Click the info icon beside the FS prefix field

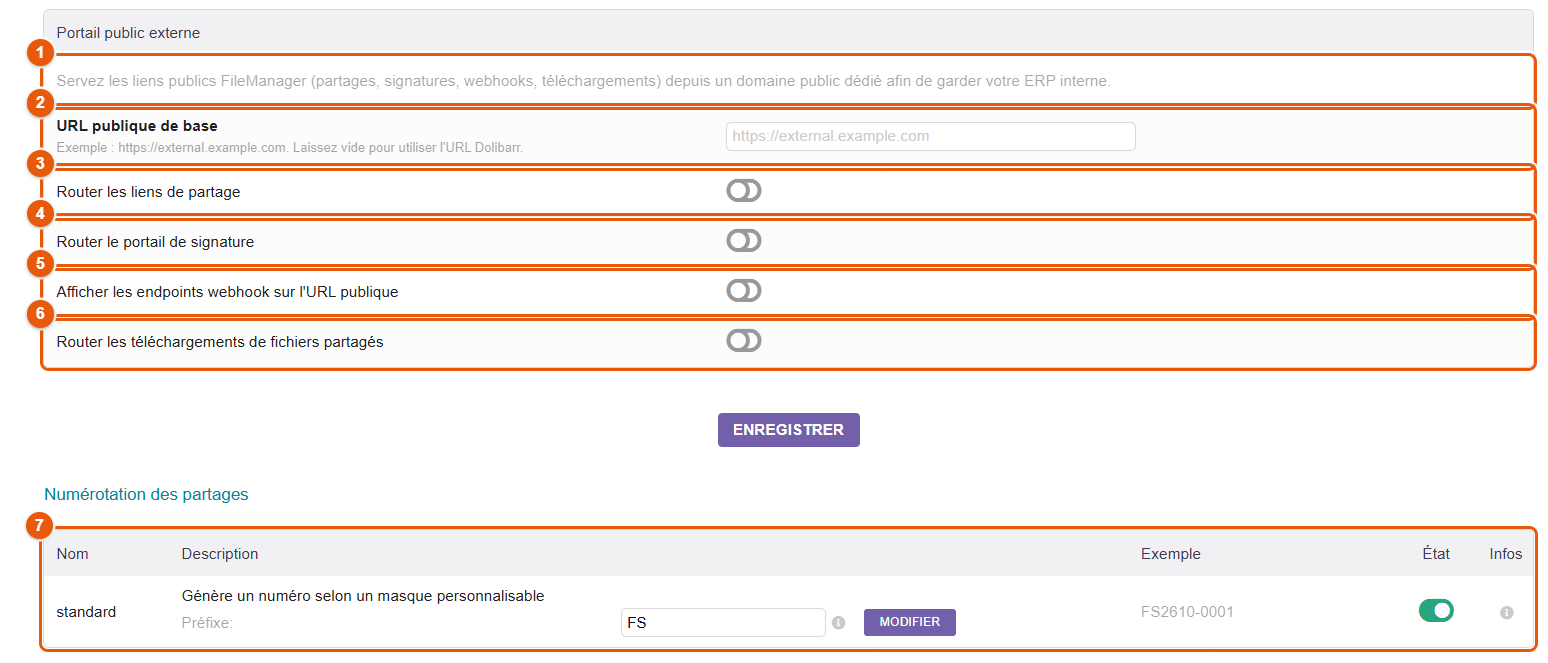point(838,623)
